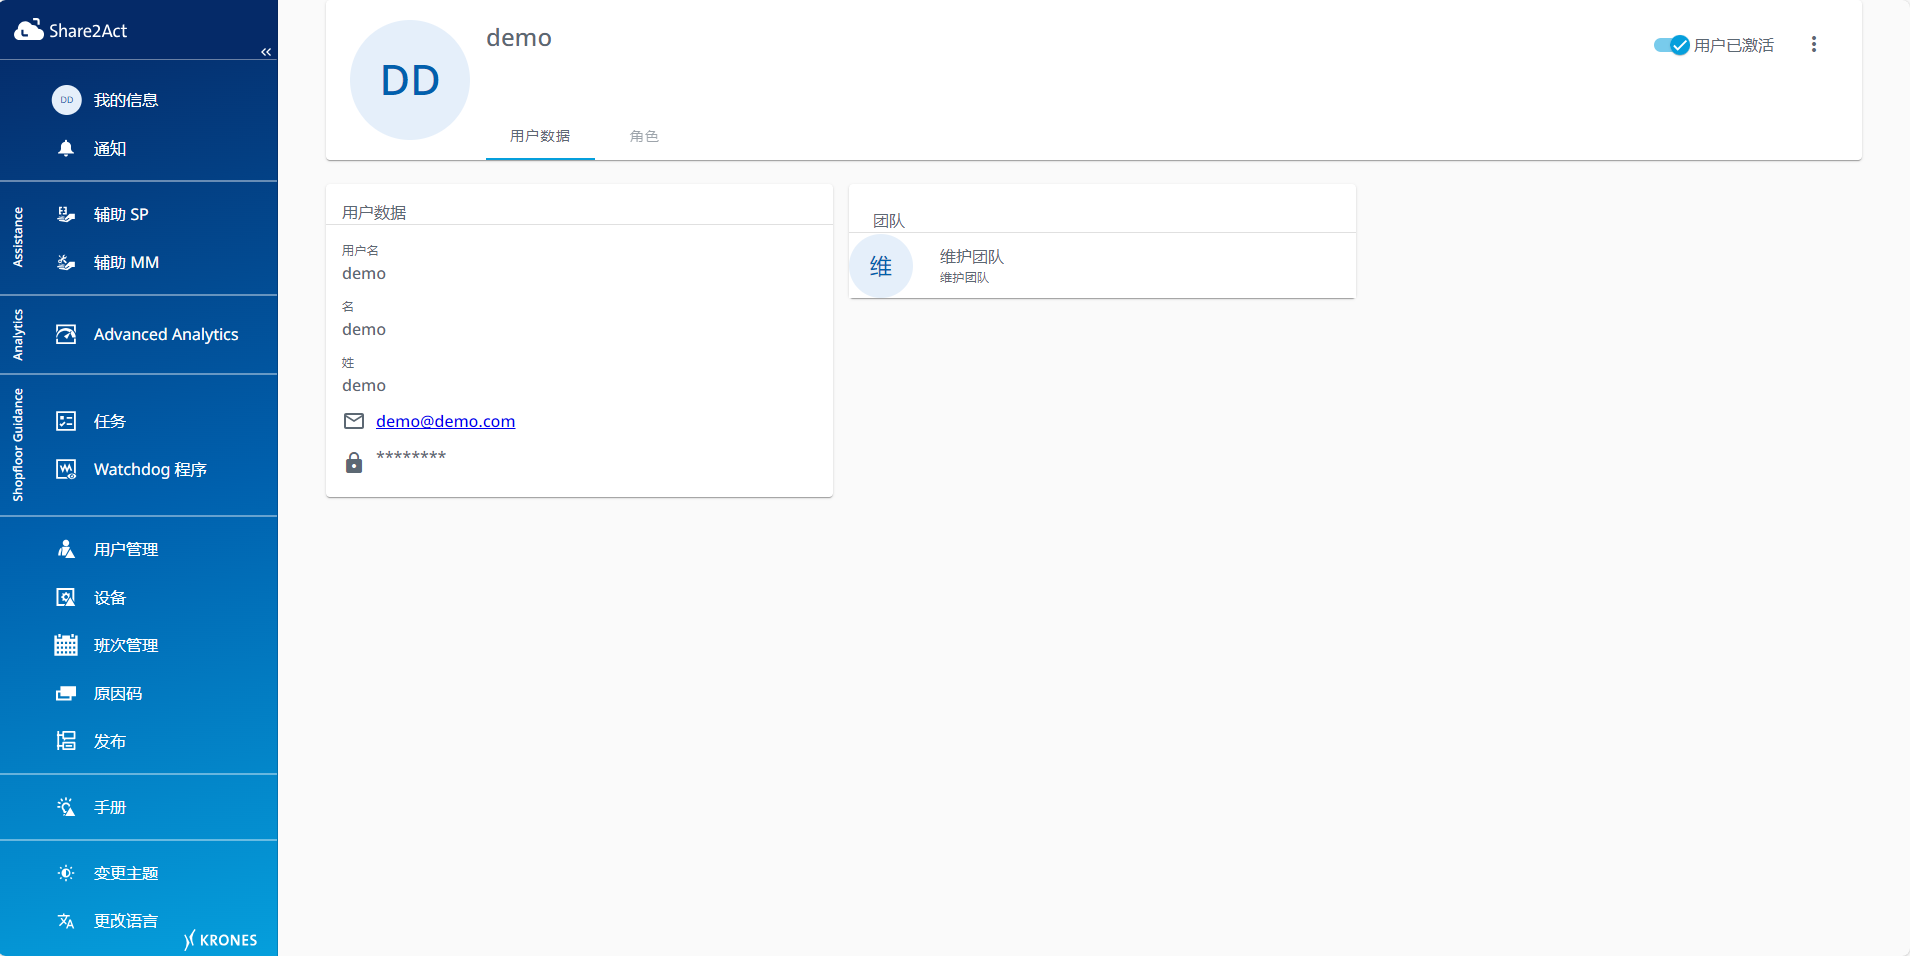Open Advanced Analytics icon in sidebar
Screen dimensions: 1910x956
tap(66, 334)
